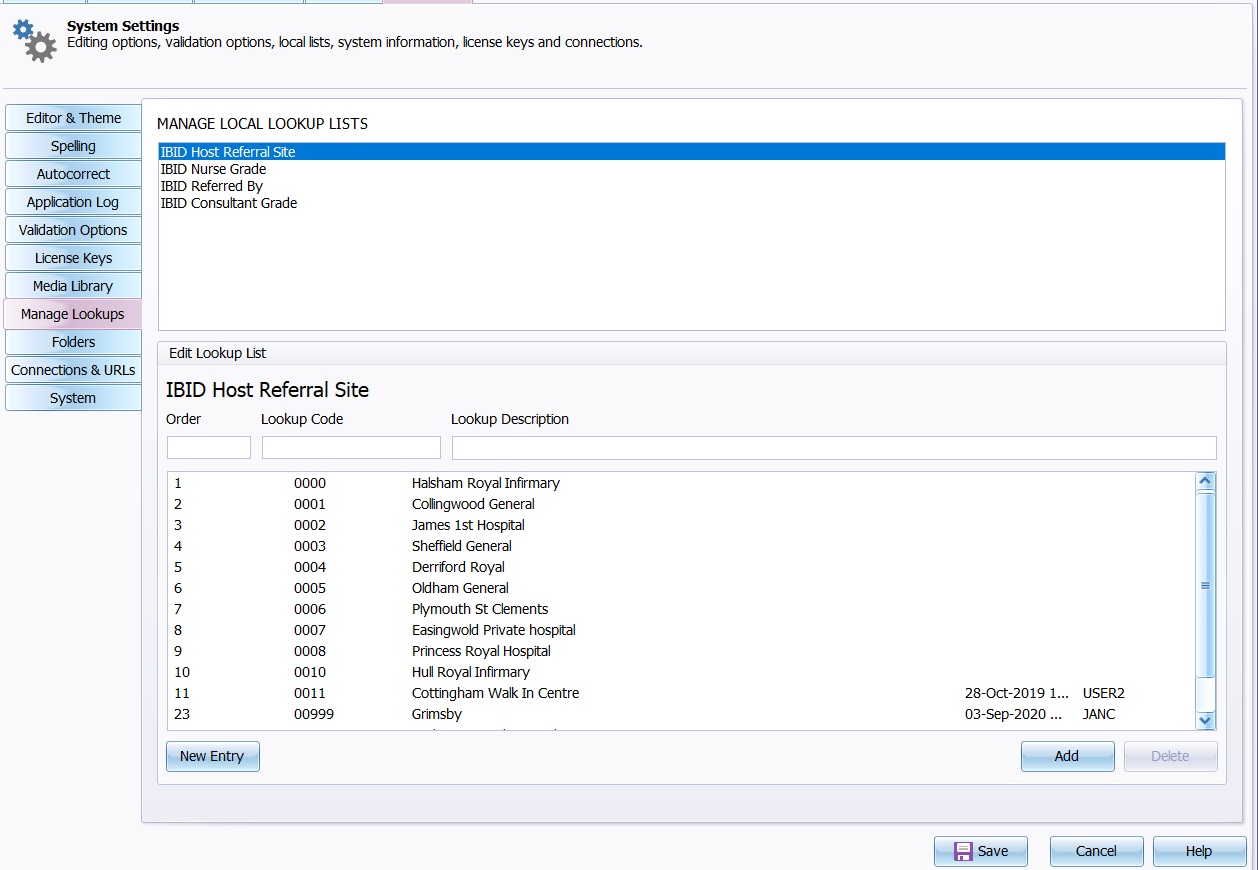Open the Media Library tab
Viewport: 1258px width, 870px height.
point(73,286)
